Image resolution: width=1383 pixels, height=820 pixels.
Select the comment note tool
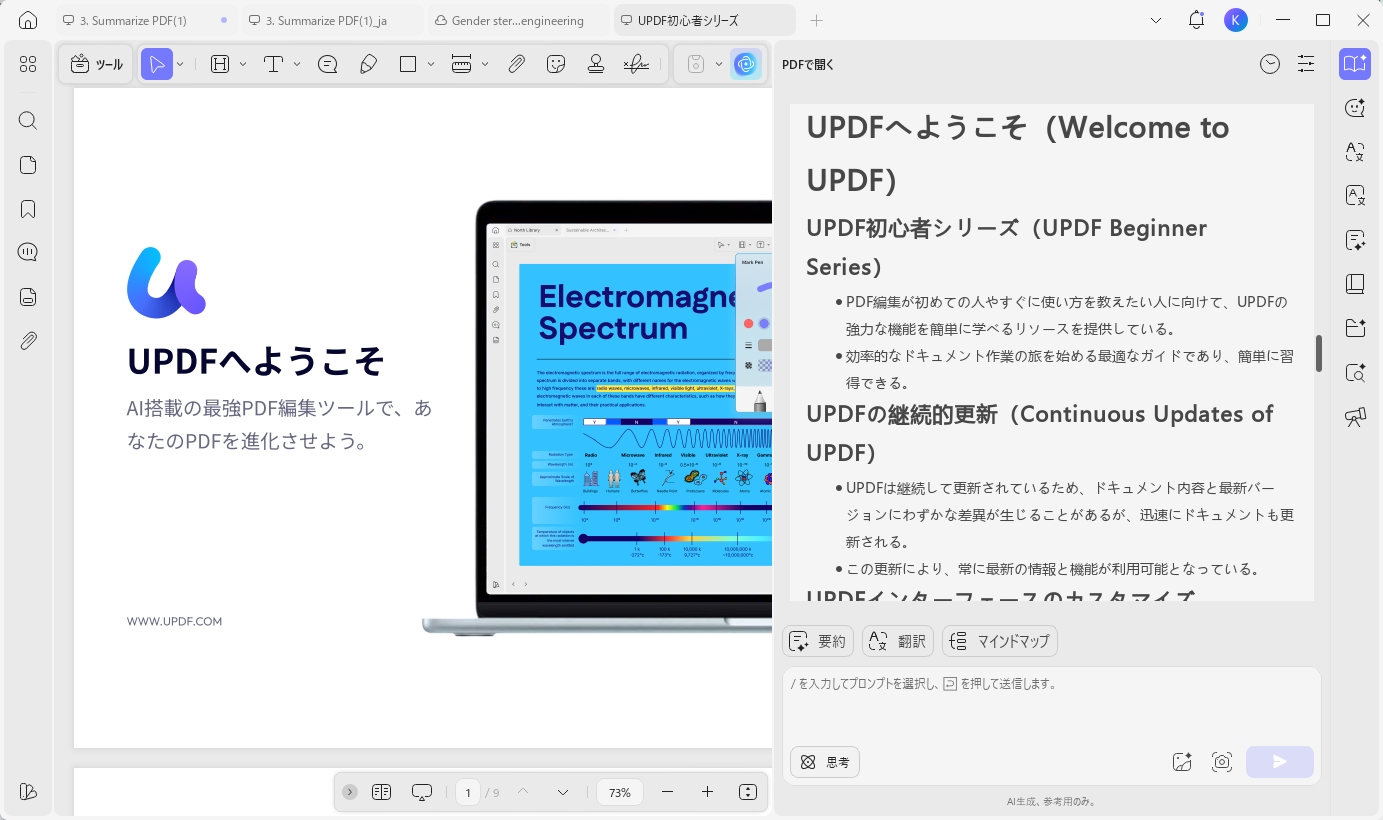coord(327,65)
